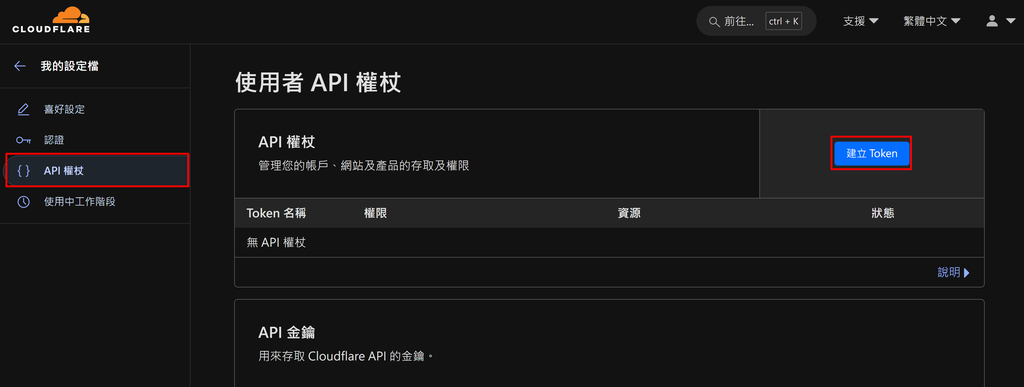Go back using the arrow beside 我的設定檔

point(20,66)
